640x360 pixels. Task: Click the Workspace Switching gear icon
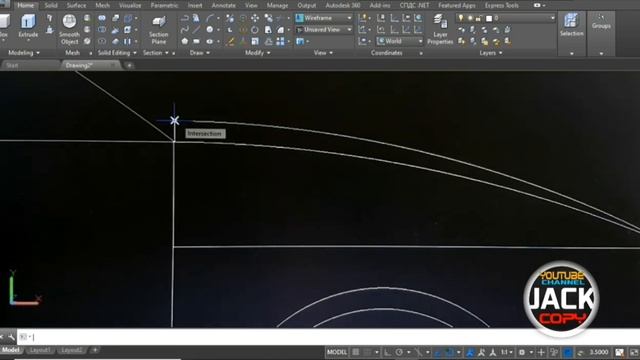click(522, 352)
